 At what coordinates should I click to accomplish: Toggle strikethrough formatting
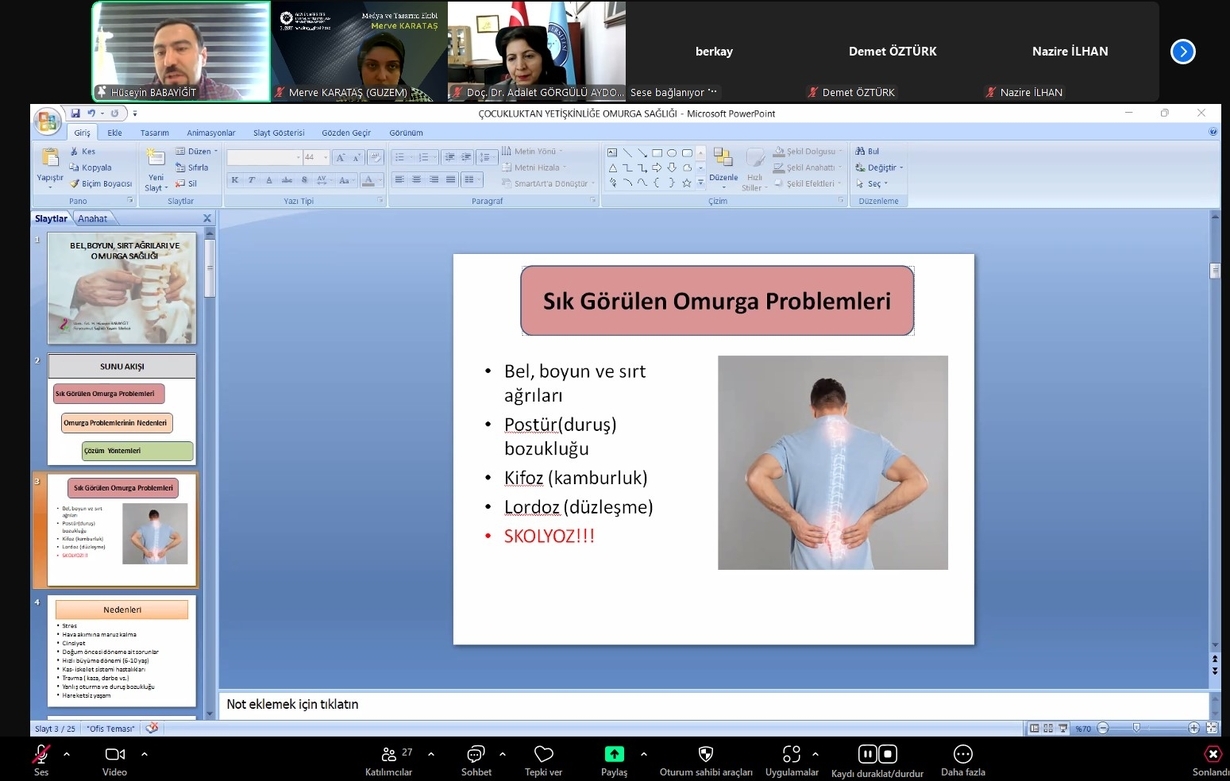point(287,180)
